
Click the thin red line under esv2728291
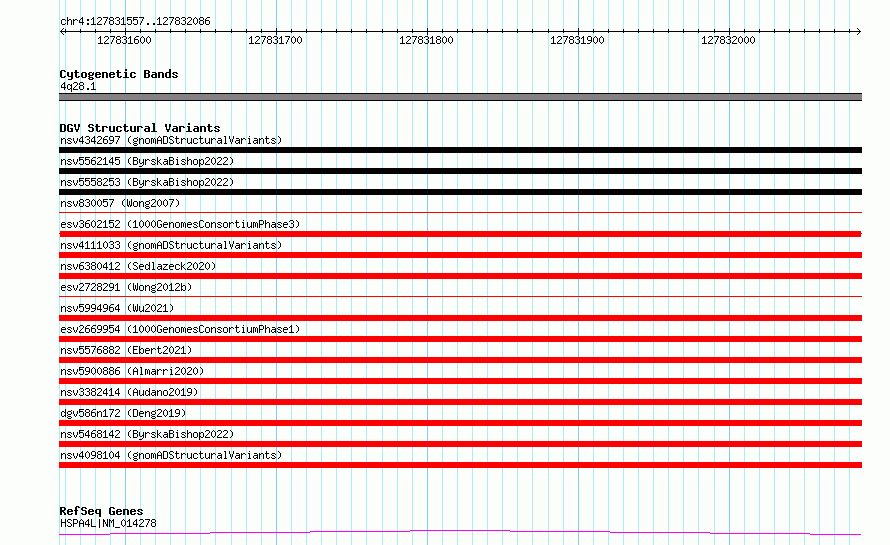pos(460,296)
